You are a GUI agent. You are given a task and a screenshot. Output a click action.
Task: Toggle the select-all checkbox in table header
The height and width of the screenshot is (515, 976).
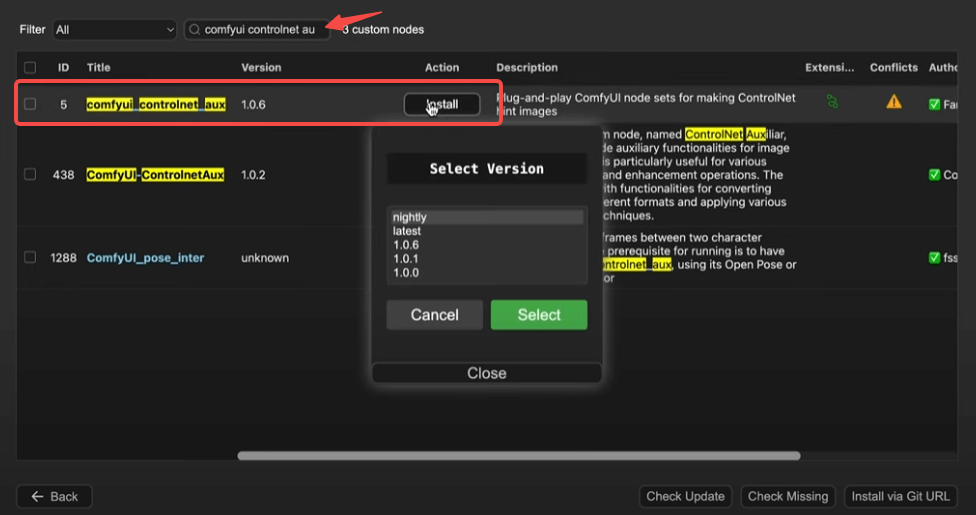coord(30,68)
